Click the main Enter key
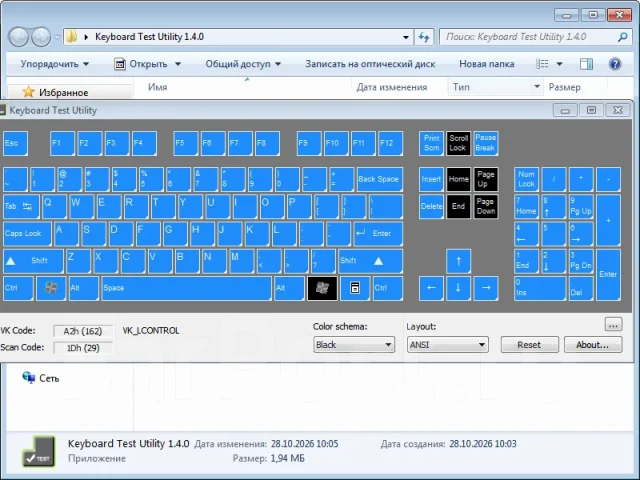This screenshot has width=640, height=480. (x=378, y=233)
